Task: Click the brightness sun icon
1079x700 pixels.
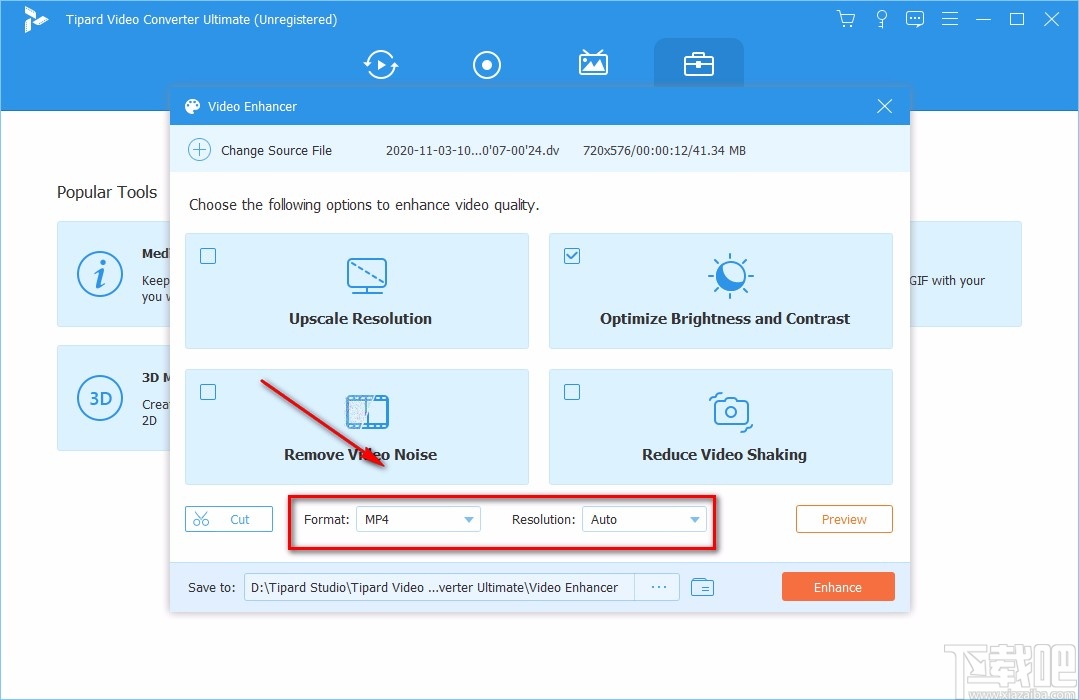Action: click(x=731, y=275)
